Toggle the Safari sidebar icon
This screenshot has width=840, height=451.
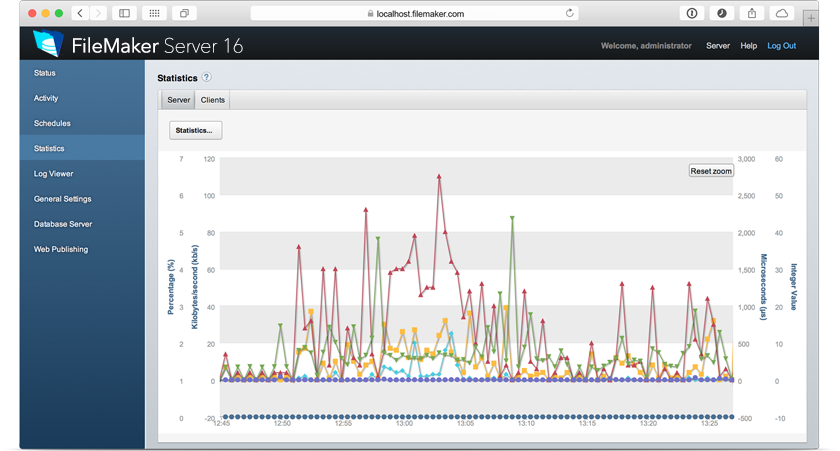click(125, 13)
